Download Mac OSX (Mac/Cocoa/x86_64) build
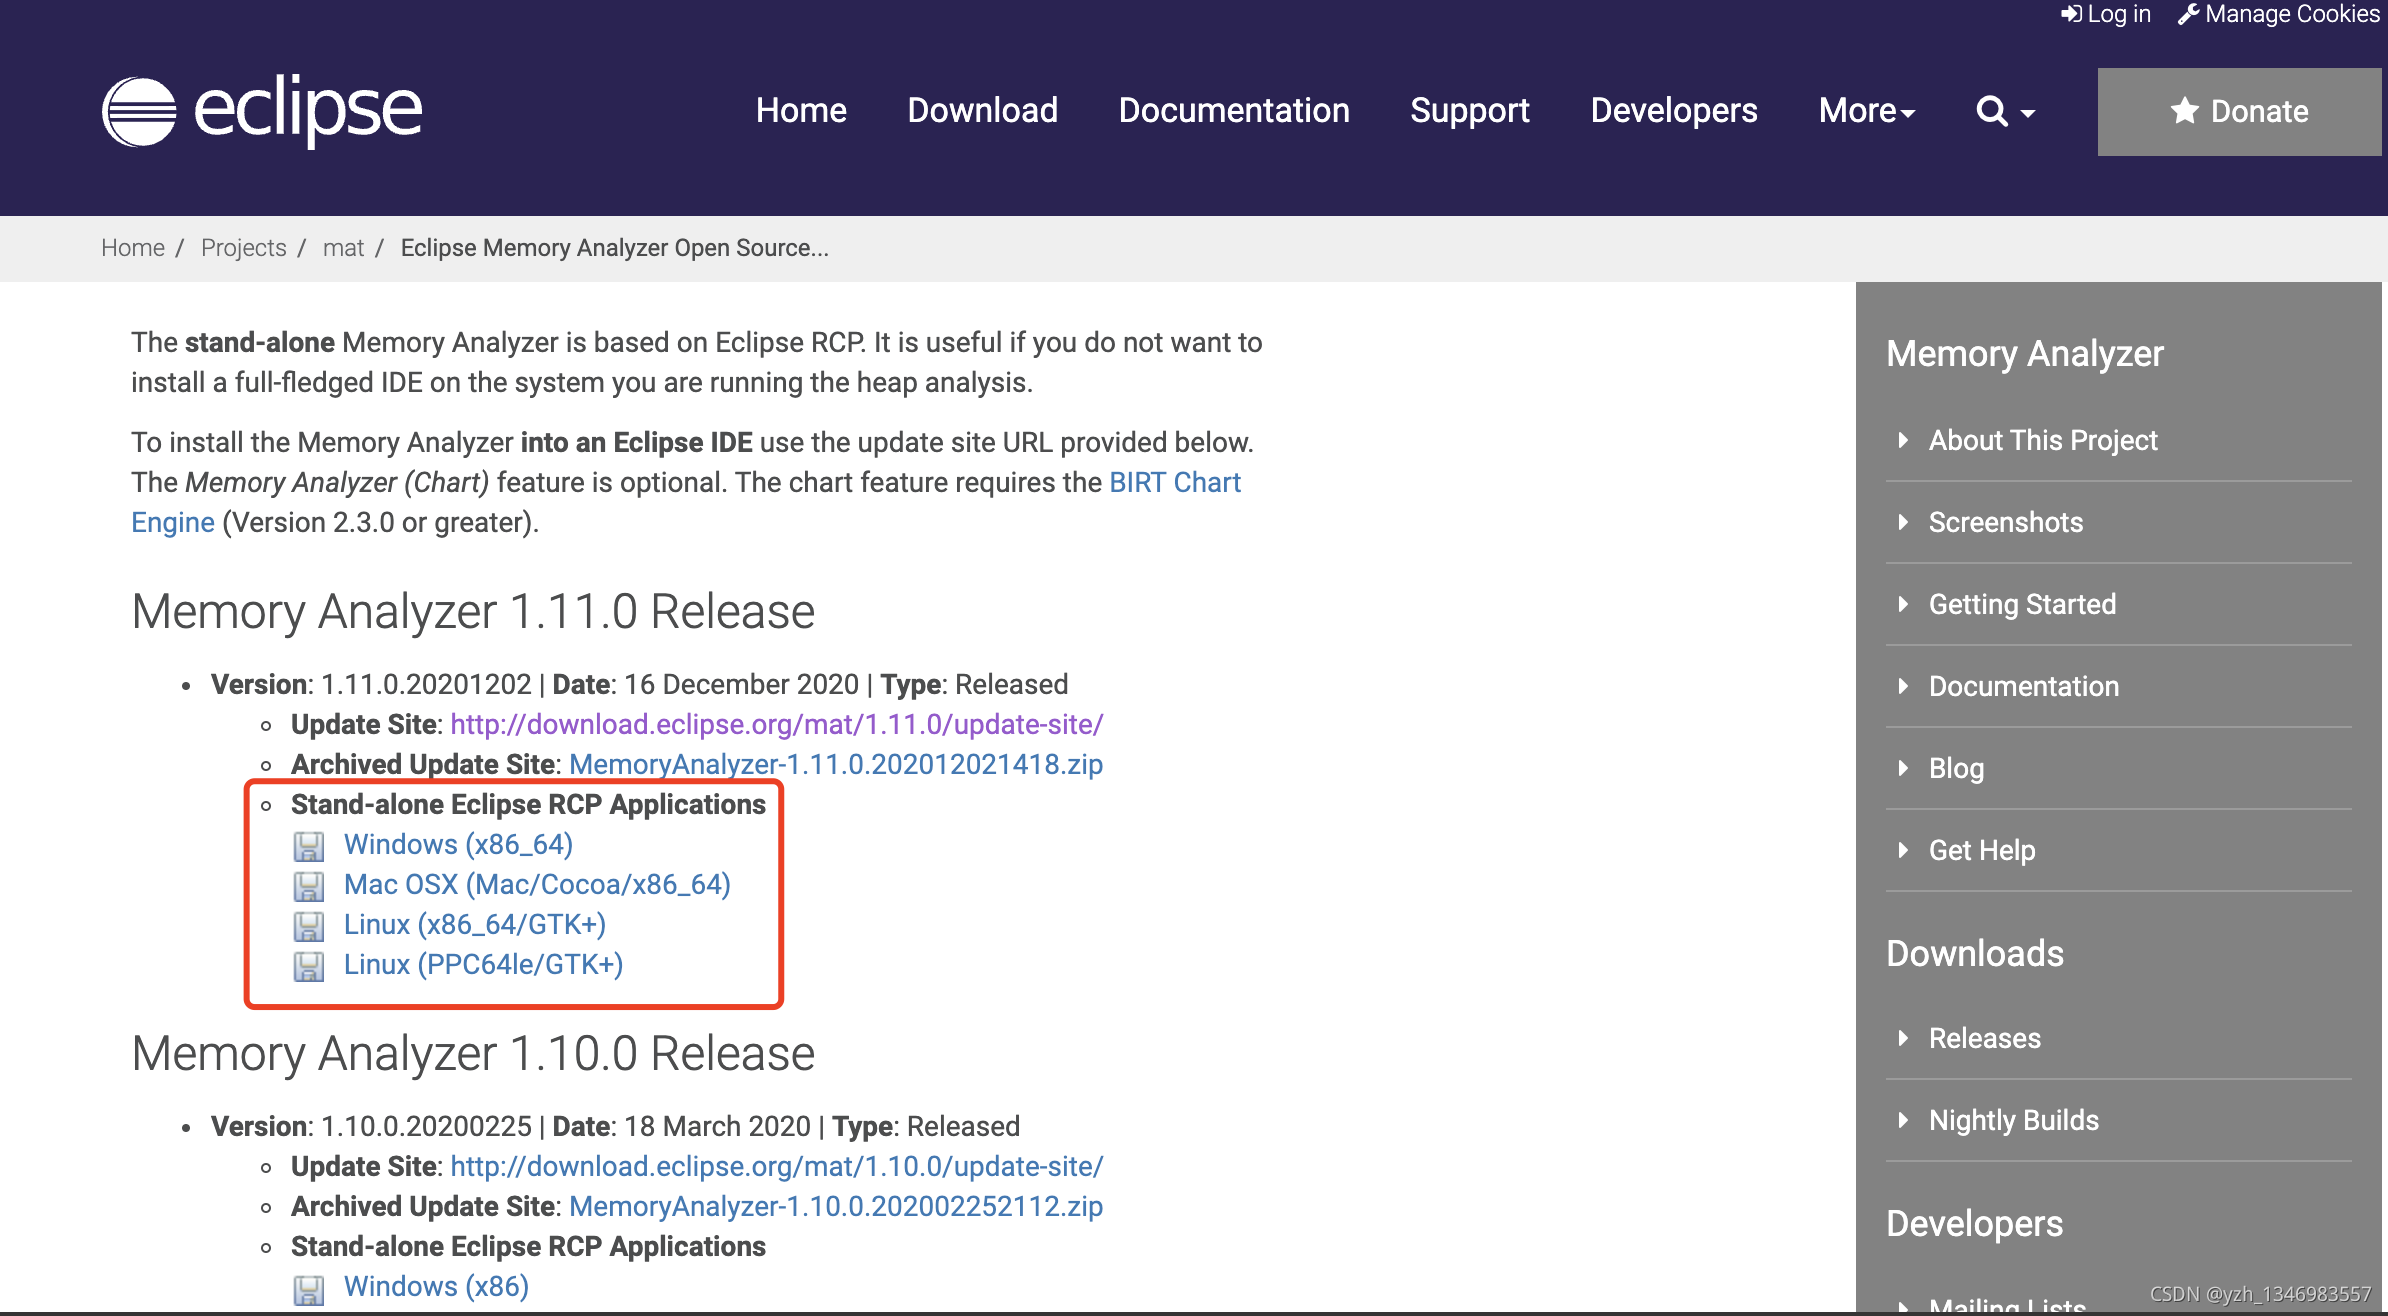The height and width of the screenshot is (1316, 2388). [537, 884]
